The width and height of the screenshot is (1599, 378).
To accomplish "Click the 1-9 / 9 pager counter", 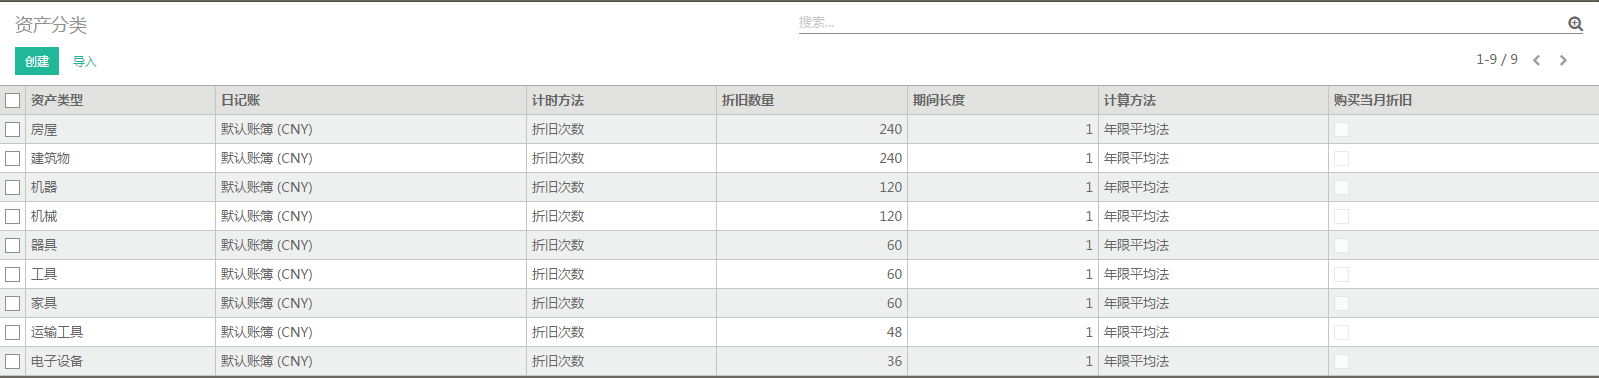I will point(1497,59).
